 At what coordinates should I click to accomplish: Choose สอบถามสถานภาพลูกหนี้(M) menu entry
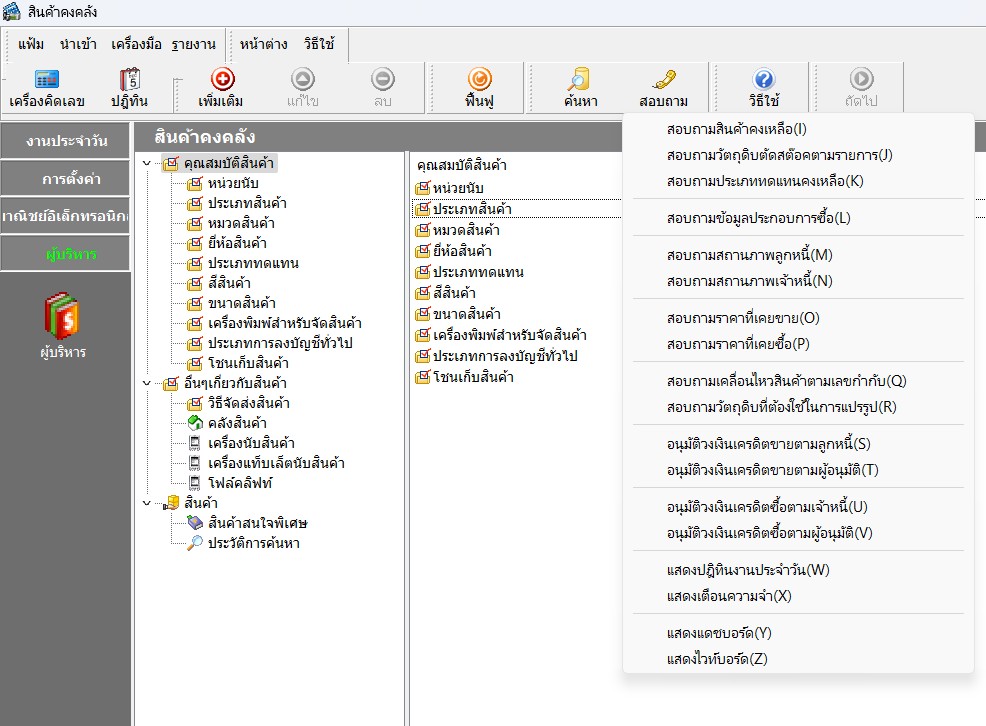798,255
